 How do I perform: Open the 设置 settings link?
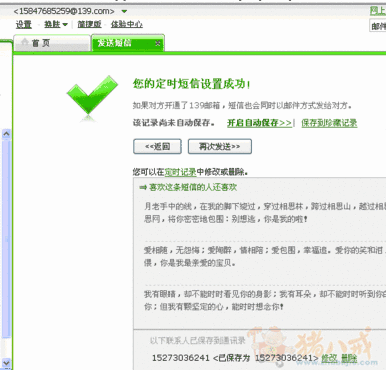(x=24, y=24)
